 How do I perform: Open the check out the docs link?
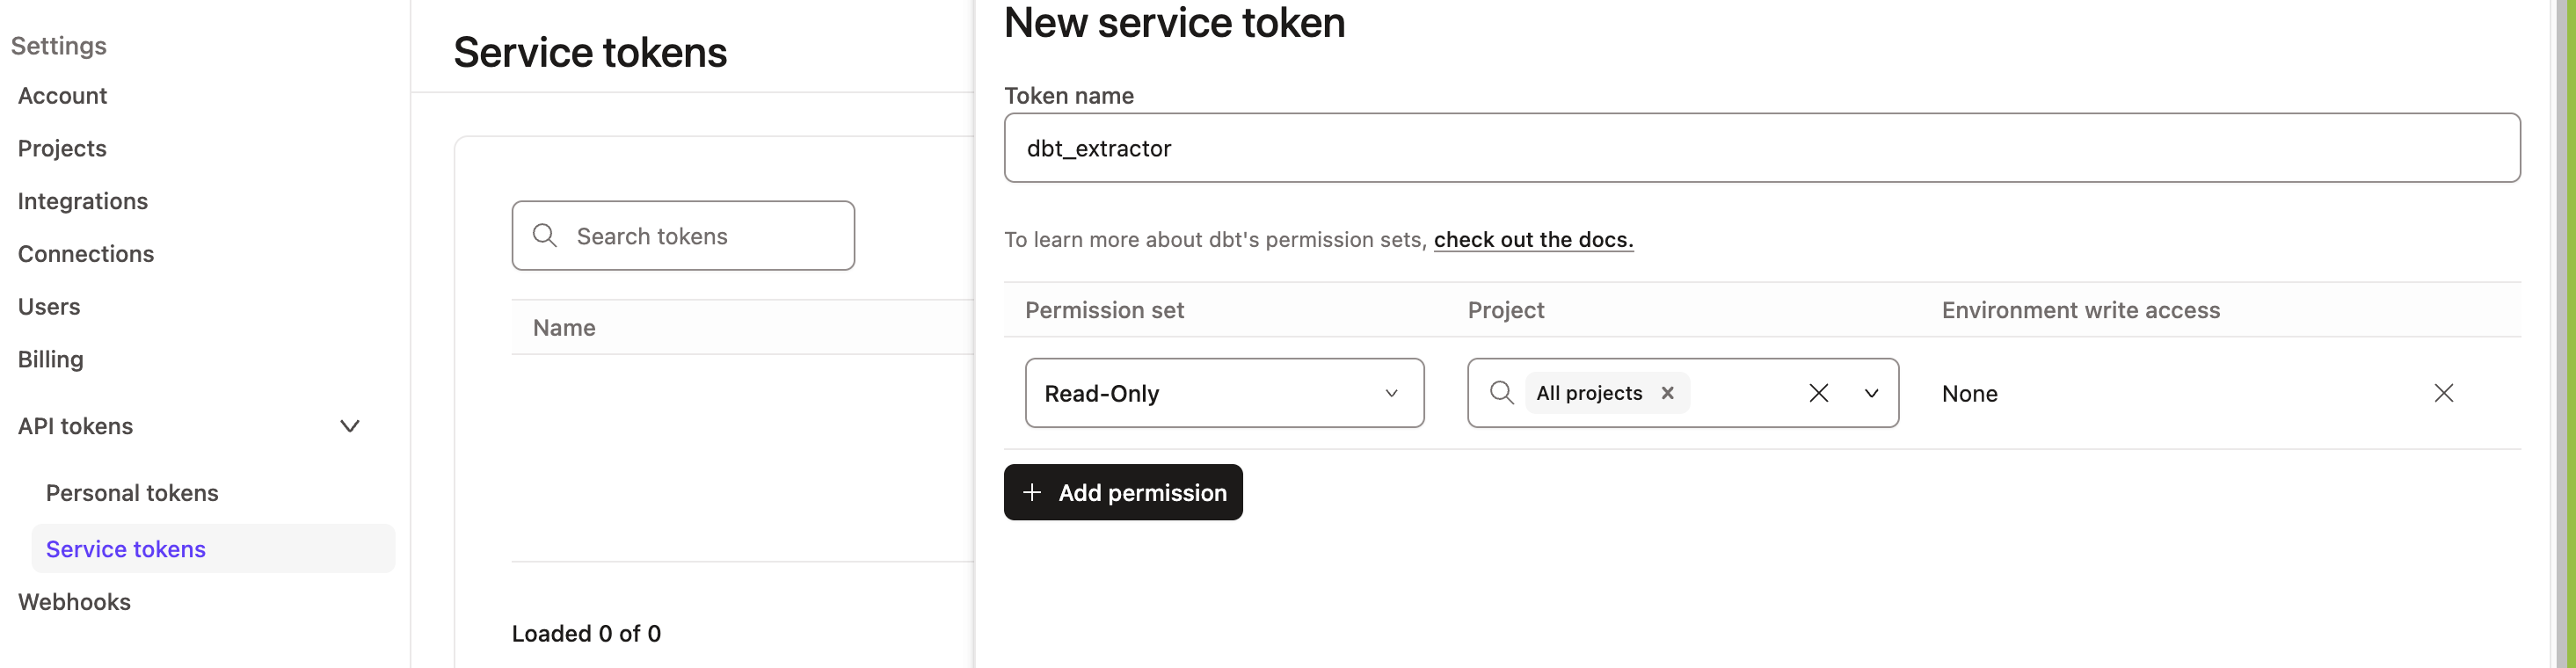pyautogui.click(x=1533, y=239)
